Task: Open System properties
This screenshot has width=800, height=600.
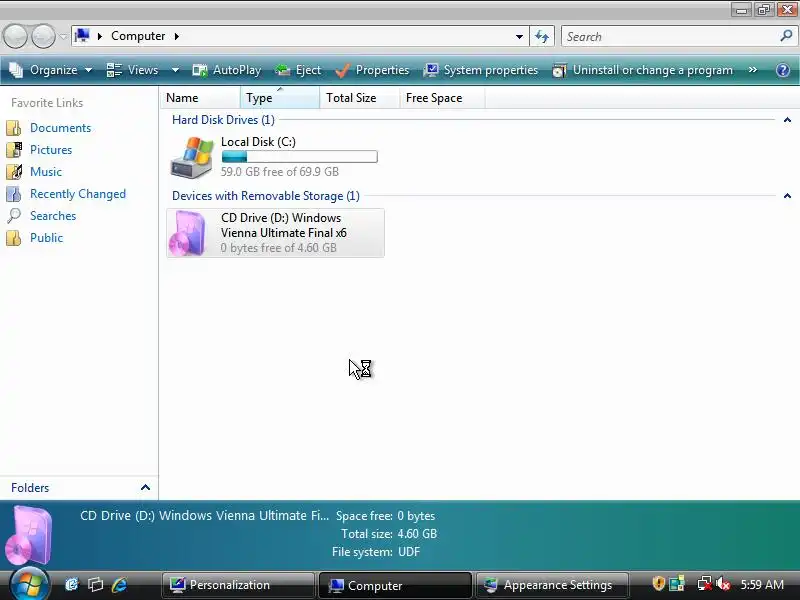Action: (481, 70)
